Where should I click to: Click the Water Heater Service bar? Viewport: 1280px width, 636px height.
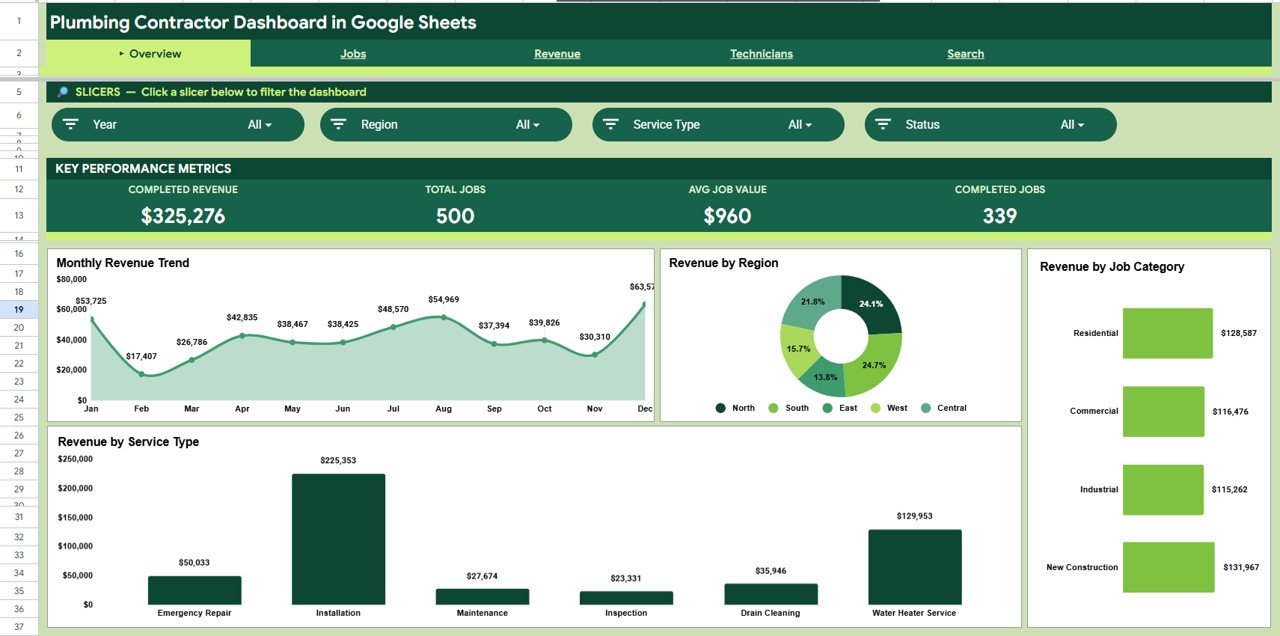pyautogui.click(x=915, y=567)
